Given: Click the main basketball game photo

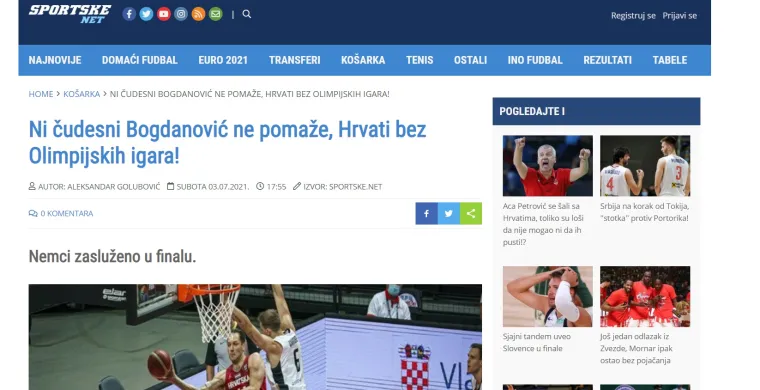Looking at the screenshot, I should pos(255,337).
